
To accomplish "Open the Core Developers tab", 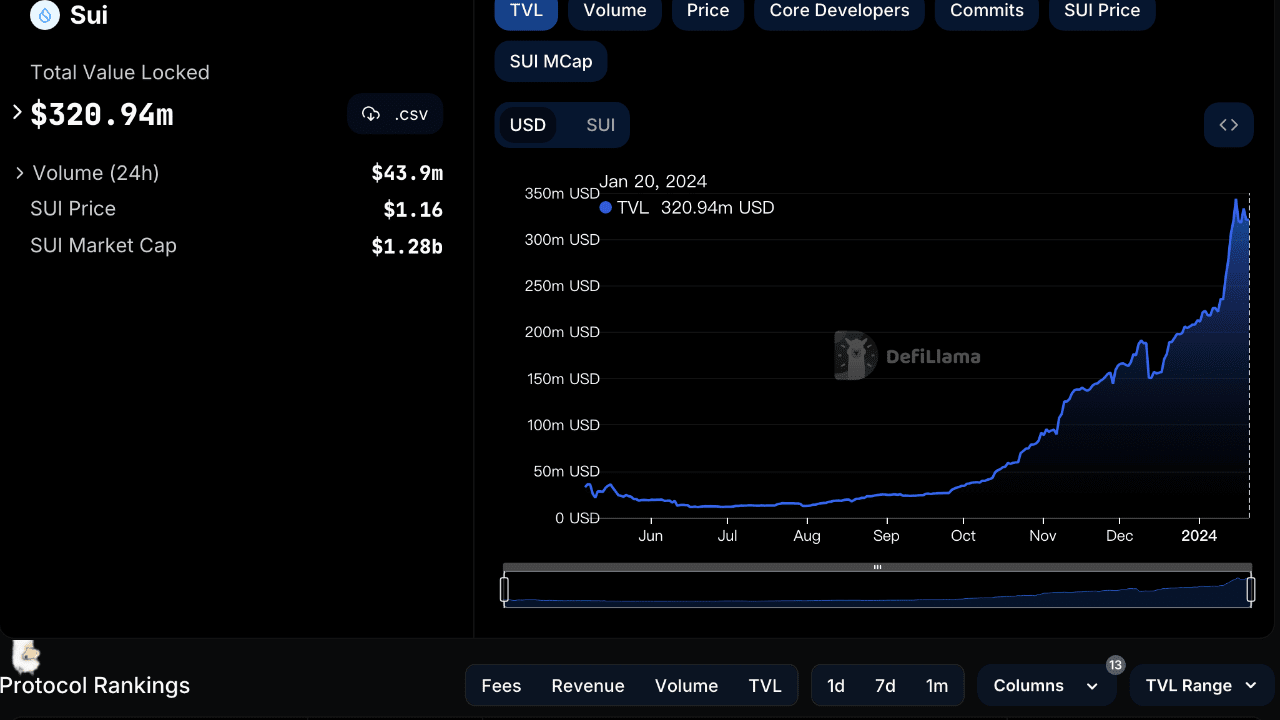I will (839, 10).
